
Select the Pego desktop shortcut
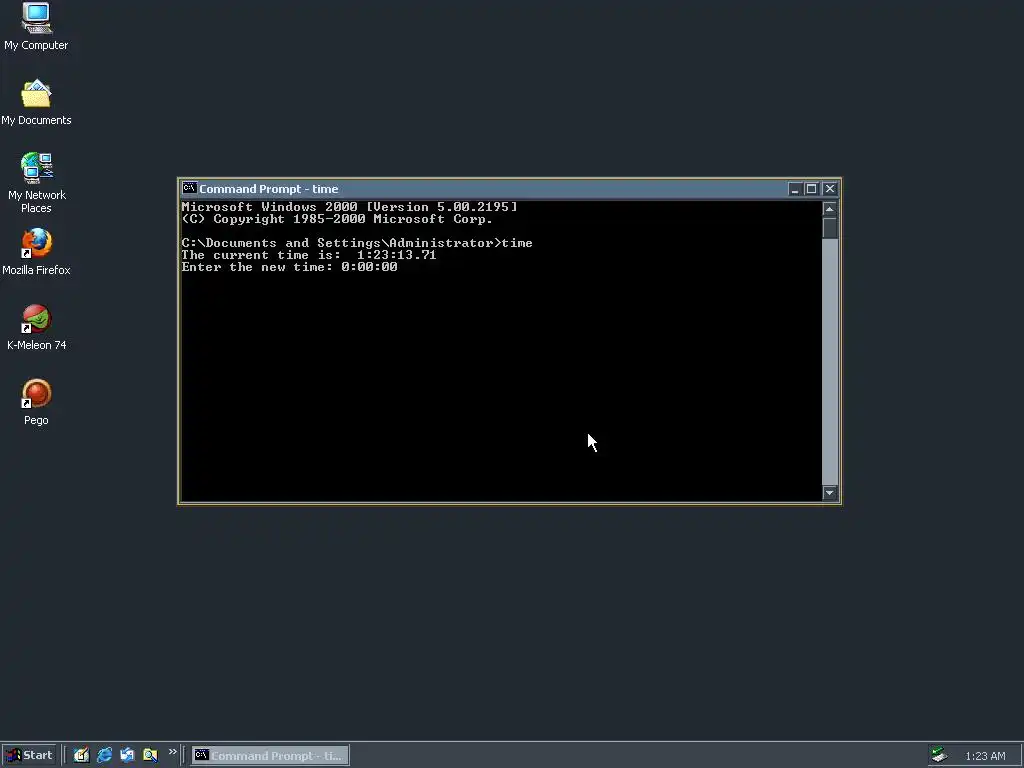[x=36, y=402]
